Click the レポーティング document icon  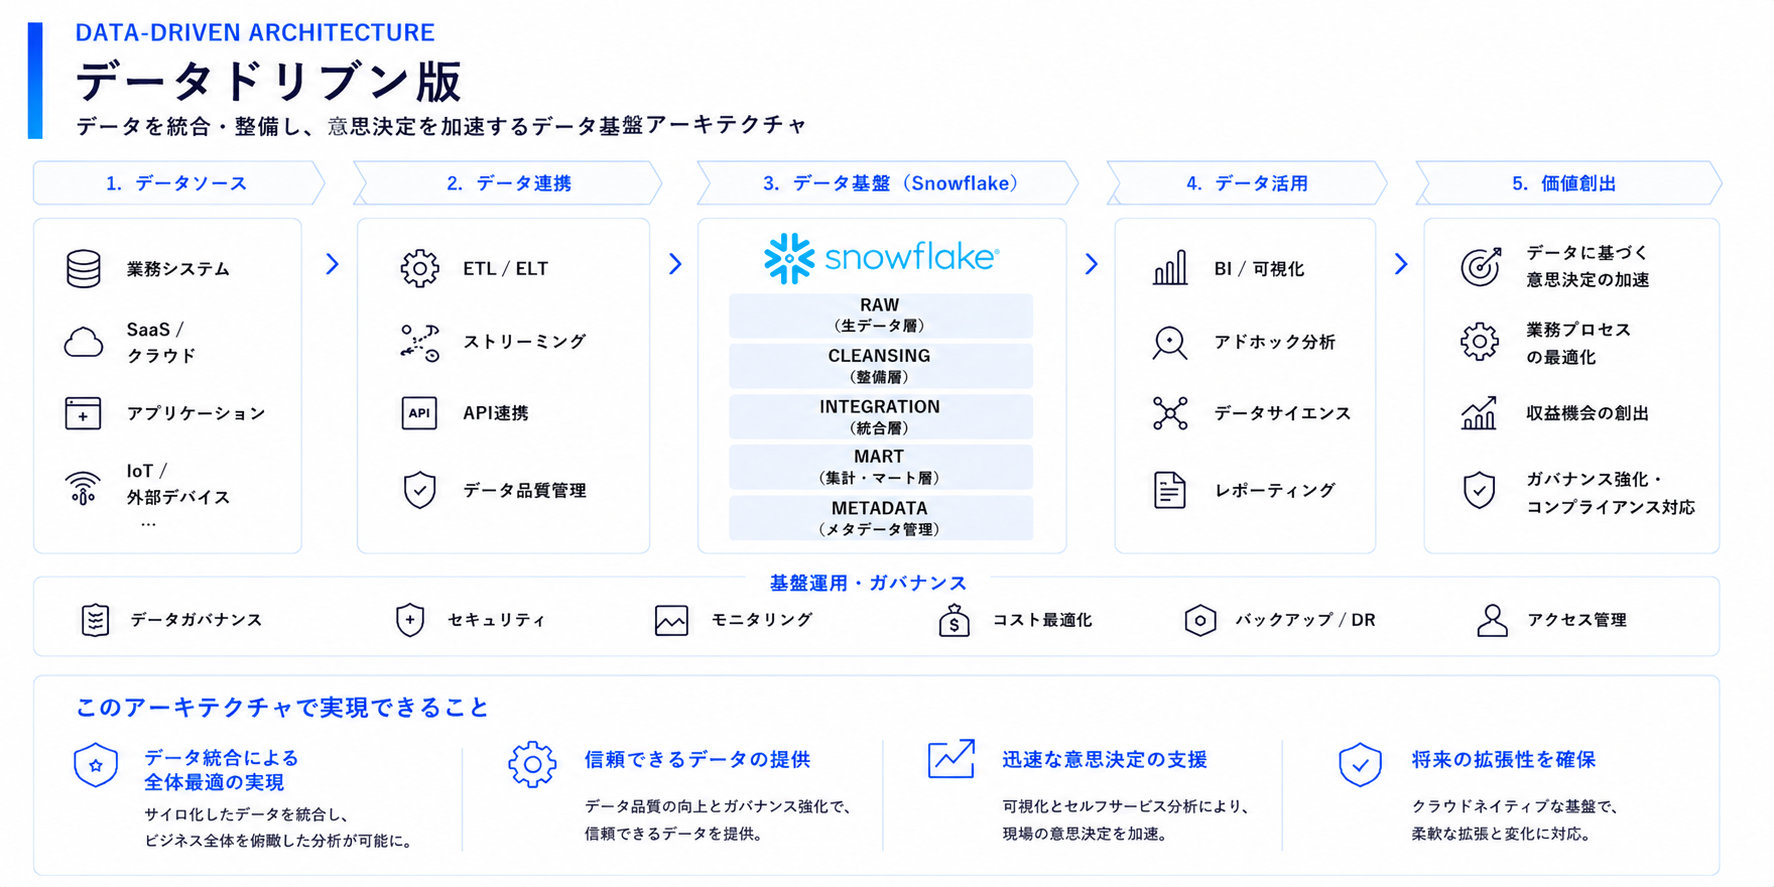tap(1169, 490)
